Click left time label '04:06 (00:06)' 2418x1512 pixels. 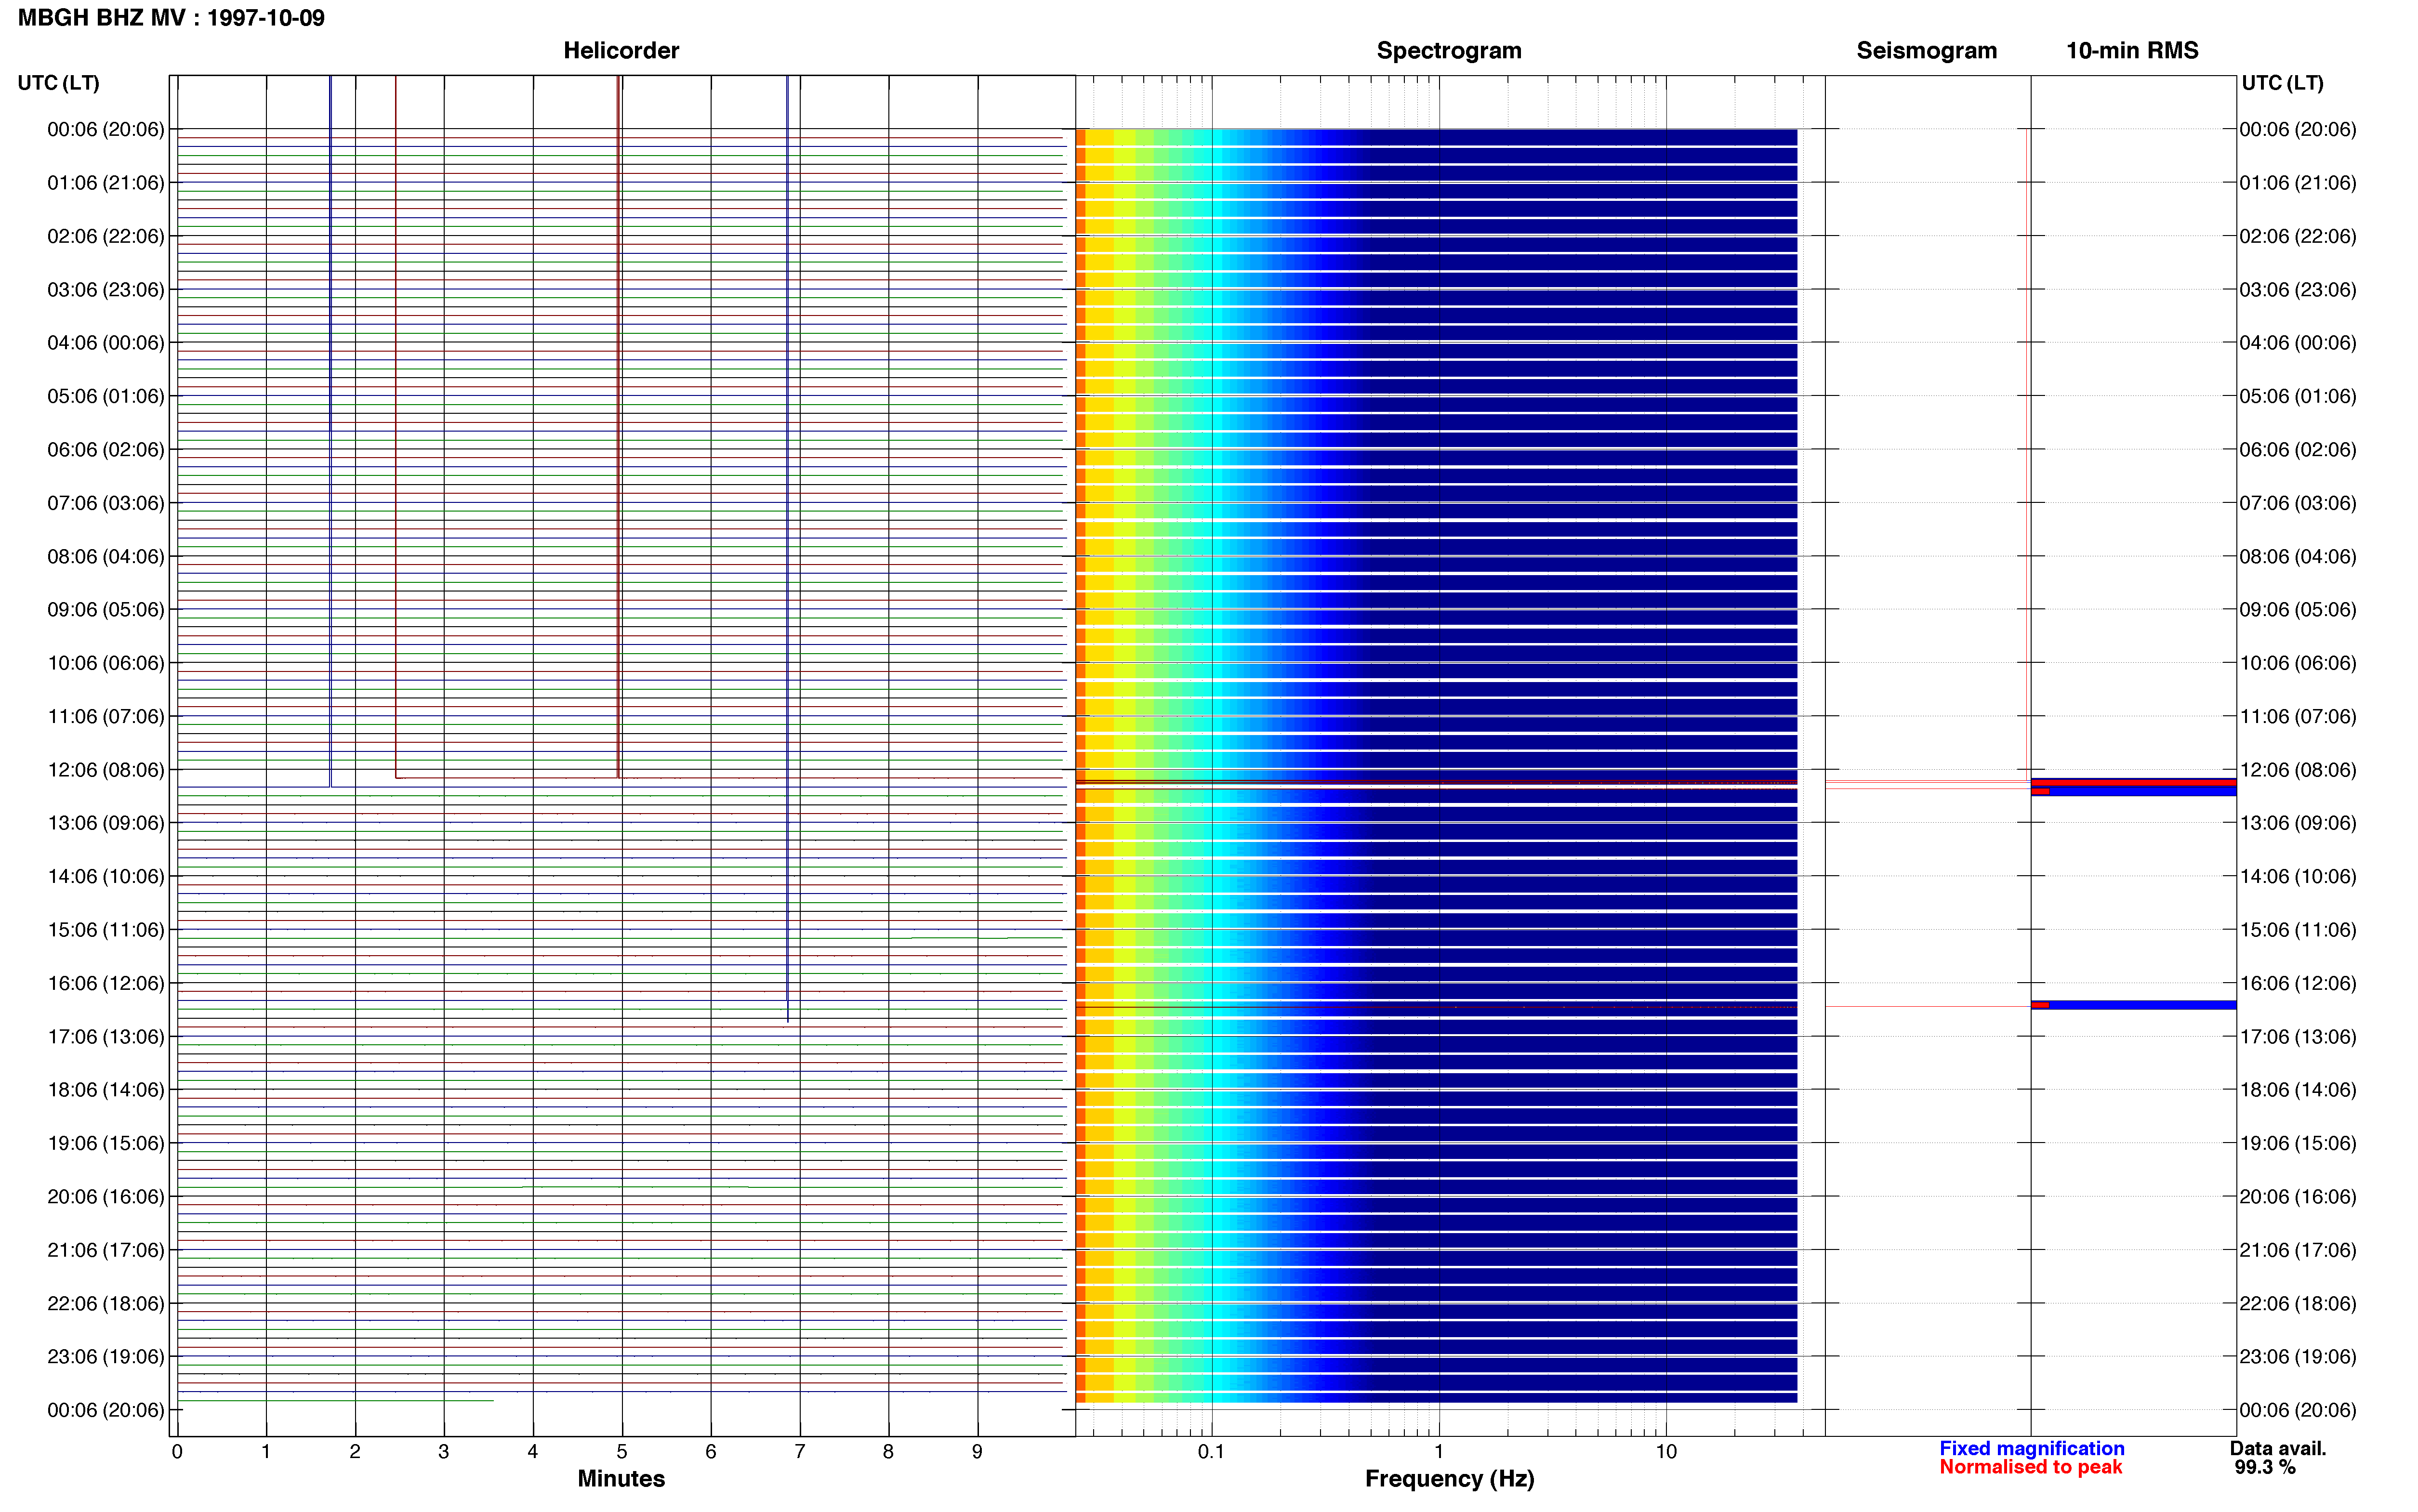tap(106, 343)
